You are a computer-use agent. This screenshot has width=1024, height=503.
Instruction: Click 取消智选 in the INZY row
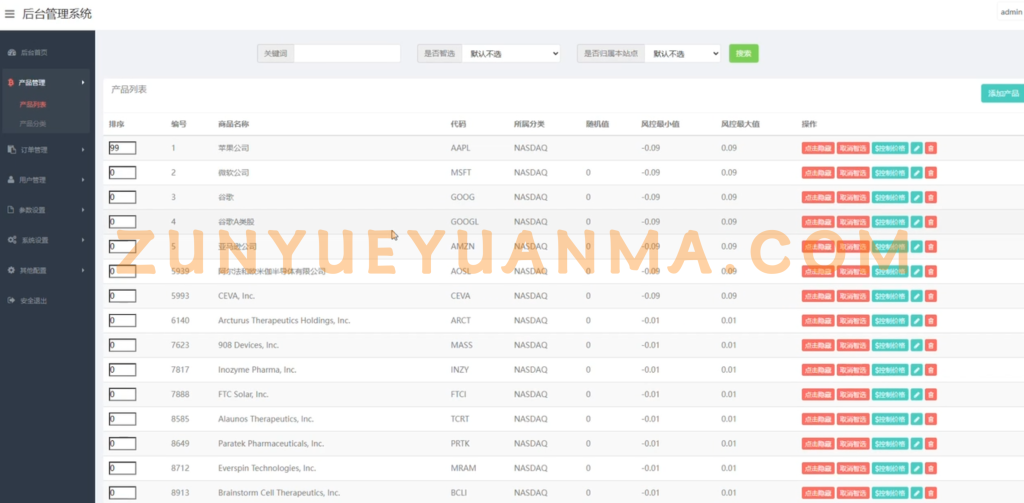click(x=853, y=370)
